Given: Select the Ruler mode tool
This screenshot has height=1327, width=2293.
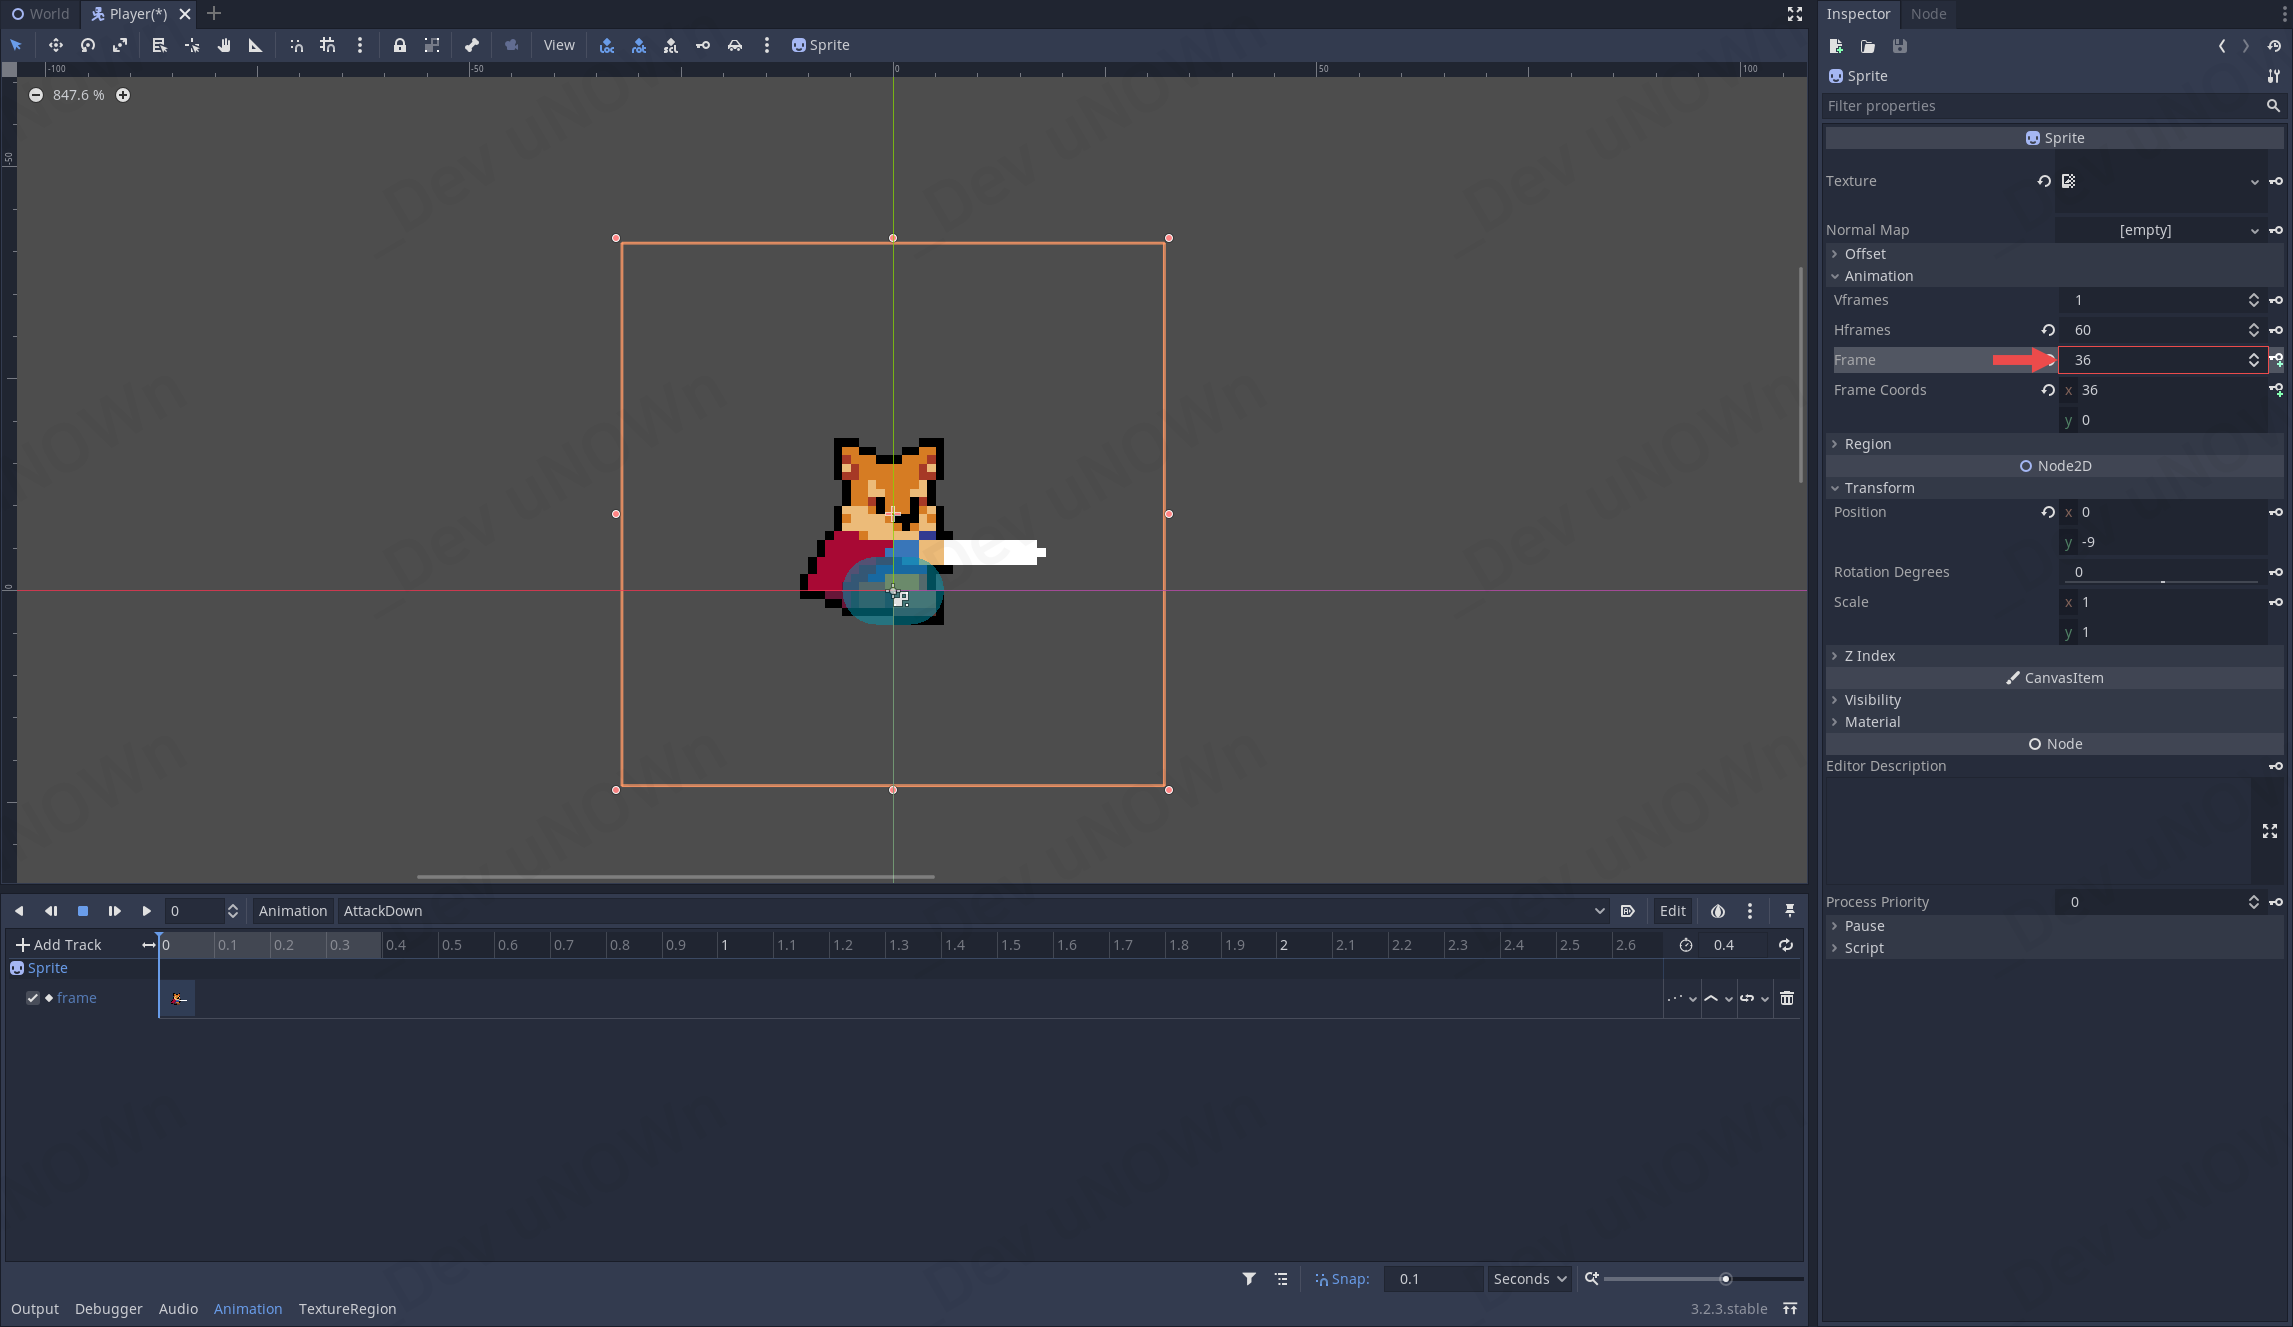Looking at the screenshot, I should click(256, 45).
